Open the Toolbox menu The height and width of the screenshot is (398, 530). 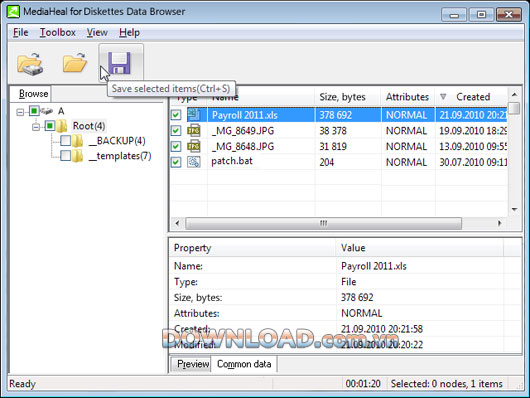point(57,32)
